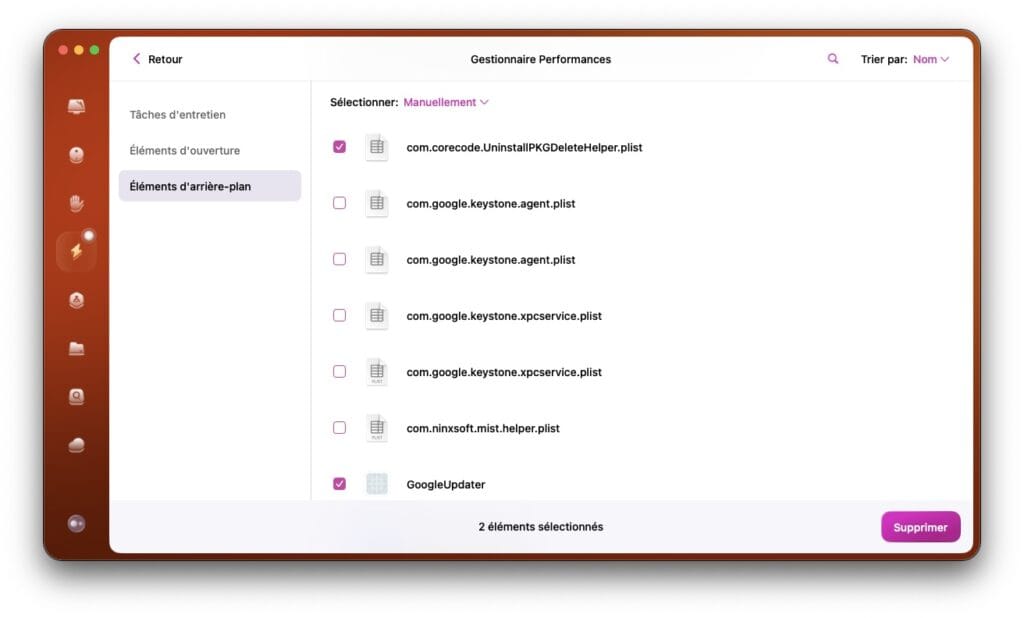The height and width of the screenshot is (618, 1024).
Task: Uncheck the GoogleUpdater checkbox
Action: click(x=340, y=484)
